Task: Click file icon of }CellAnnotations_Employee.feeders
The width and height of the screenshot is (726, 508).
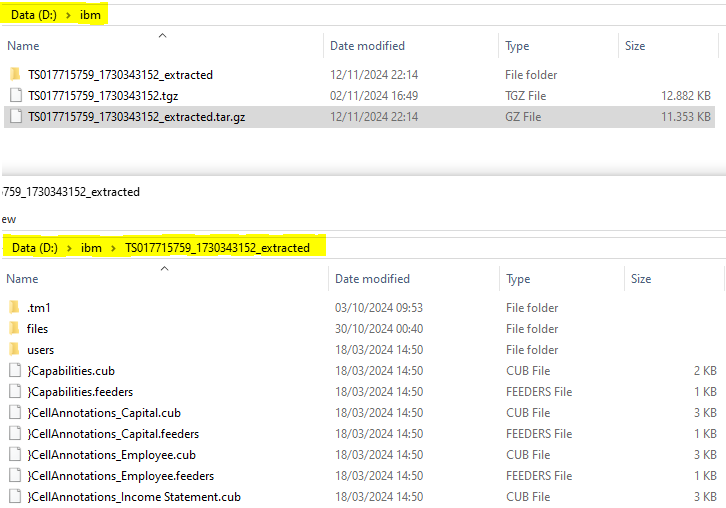Action: tap(15, 476)
